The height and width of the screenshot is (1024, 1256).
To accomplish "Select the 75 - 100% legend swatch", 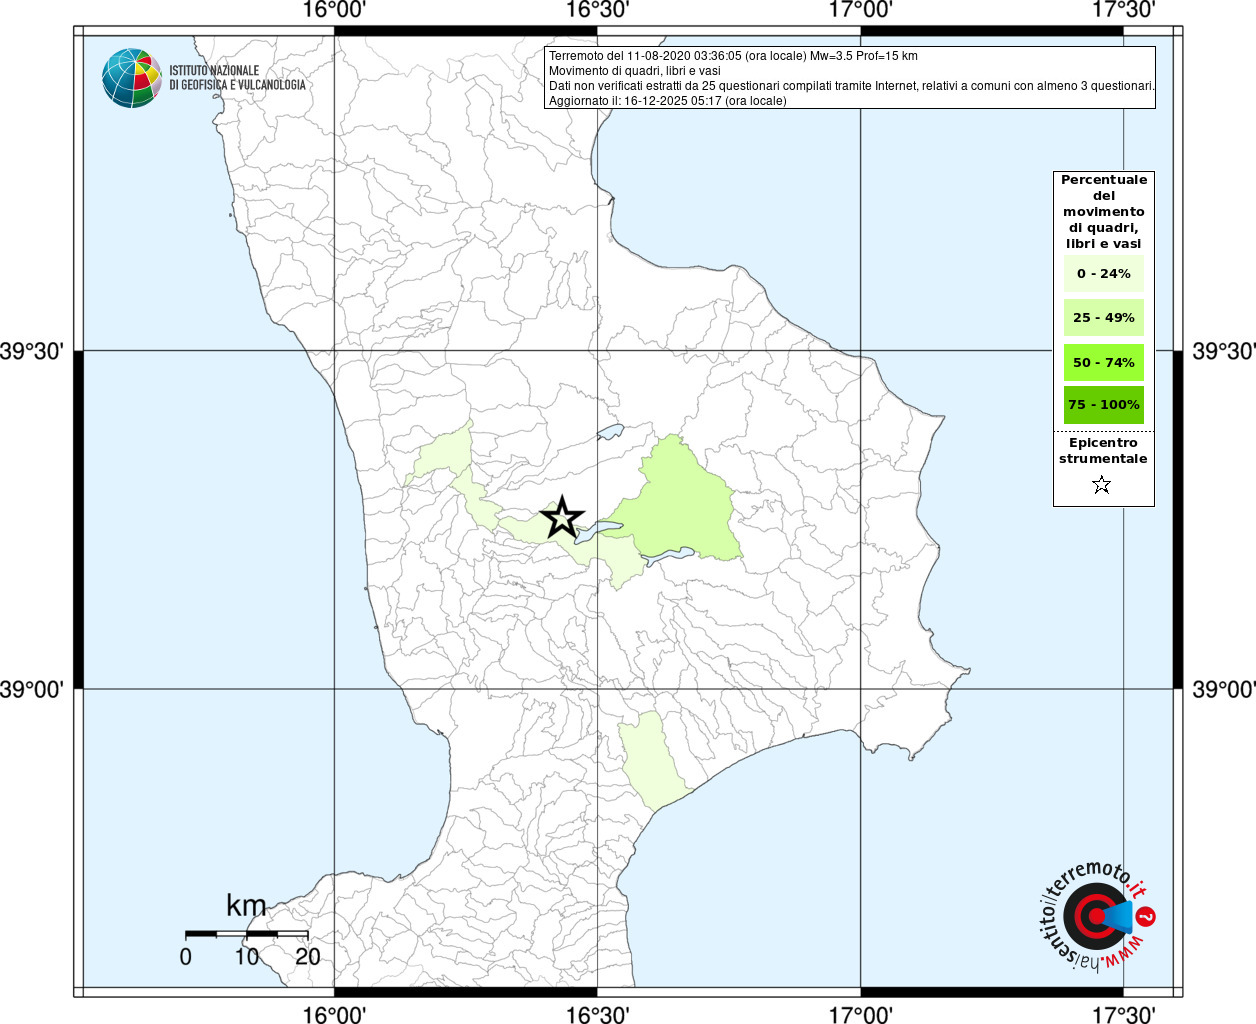I will pyautogui.click(x=1104, y=405).
